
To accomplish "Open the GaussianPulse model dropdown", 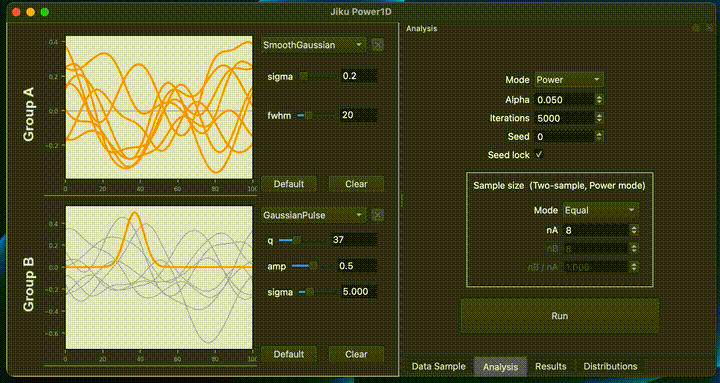I will click(x=313, y=215).
